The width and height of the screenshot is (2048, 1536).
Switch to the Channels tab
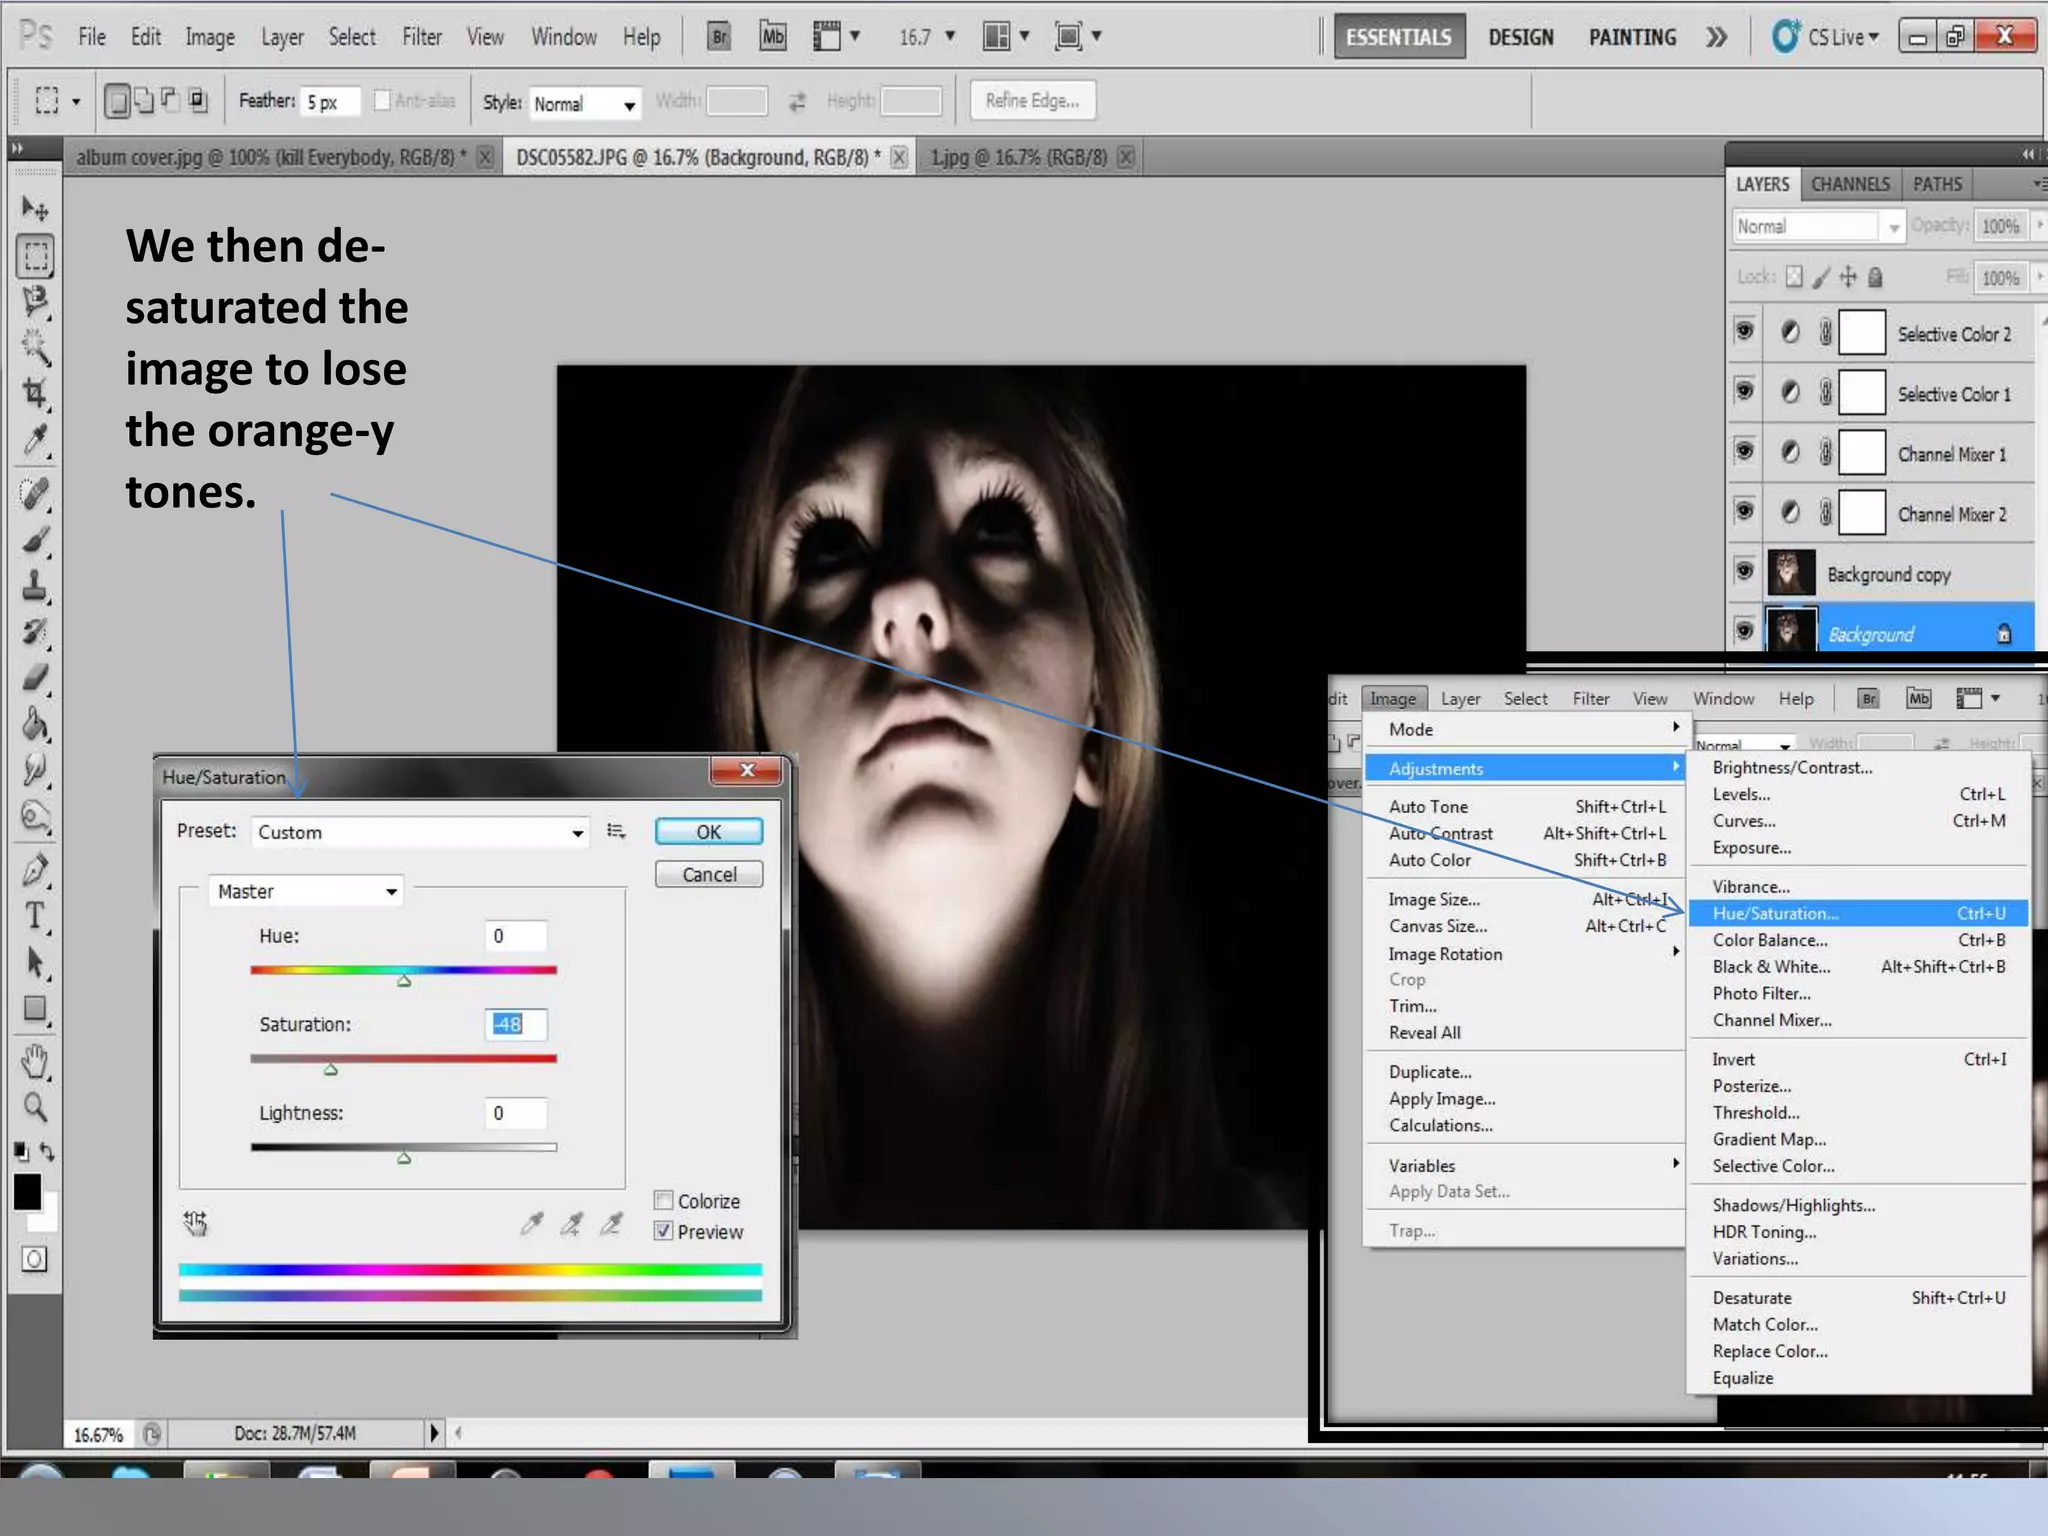pyautogui.click(x=1850, y=184)
